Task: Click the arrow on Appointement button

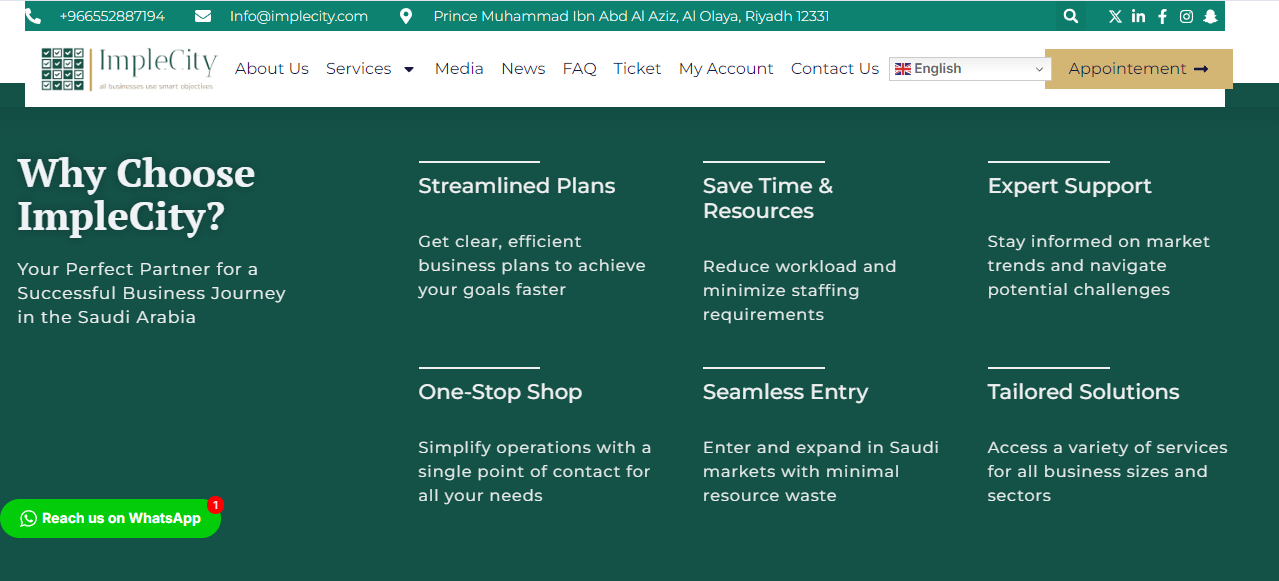Action: (1201, 69)
